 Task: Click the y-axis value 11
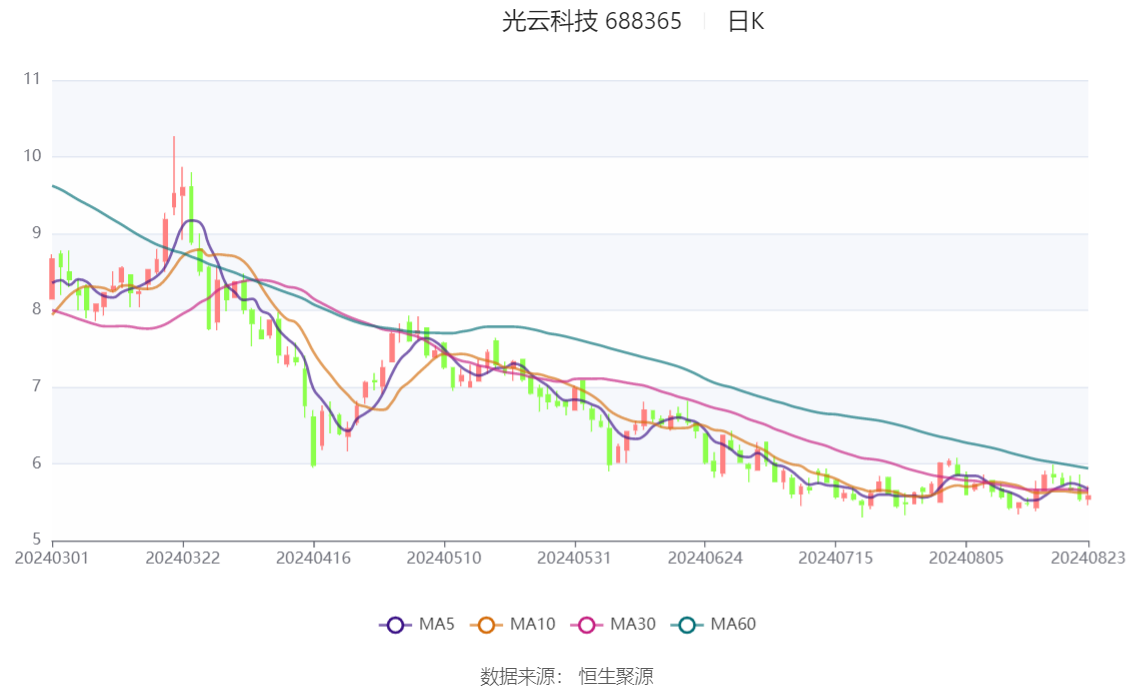point(32,79)
